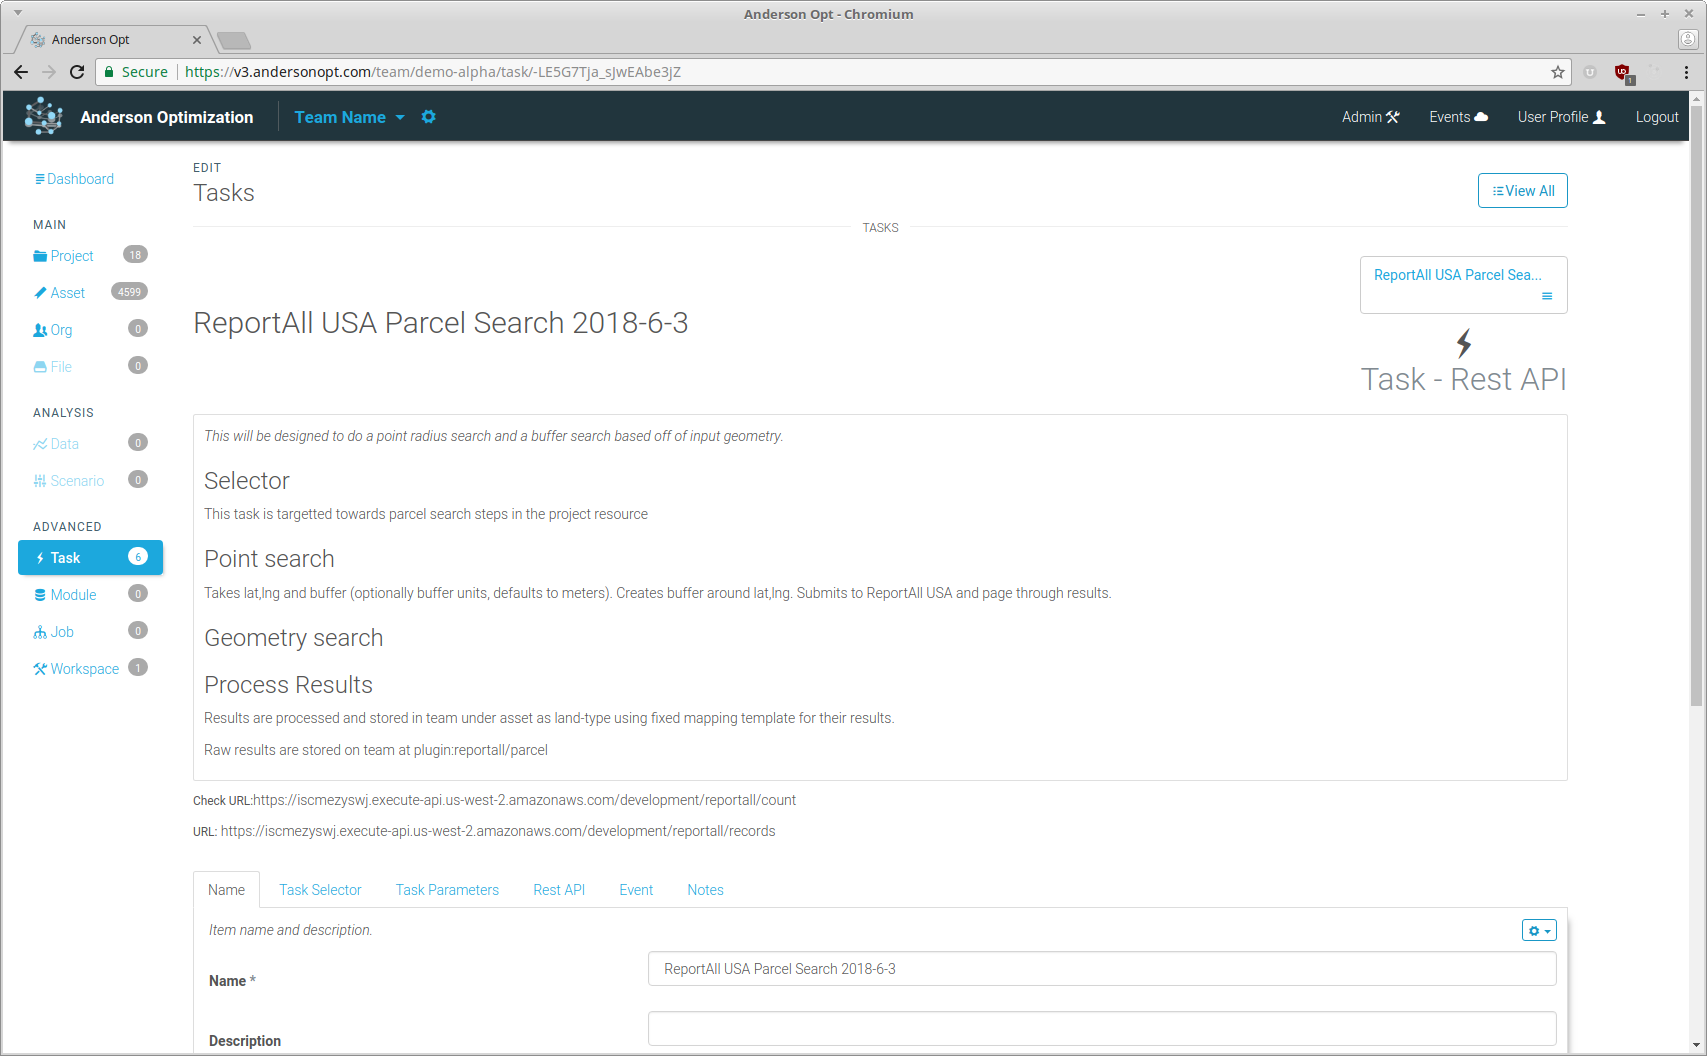Click the Project count badge 18

[135, 255]
